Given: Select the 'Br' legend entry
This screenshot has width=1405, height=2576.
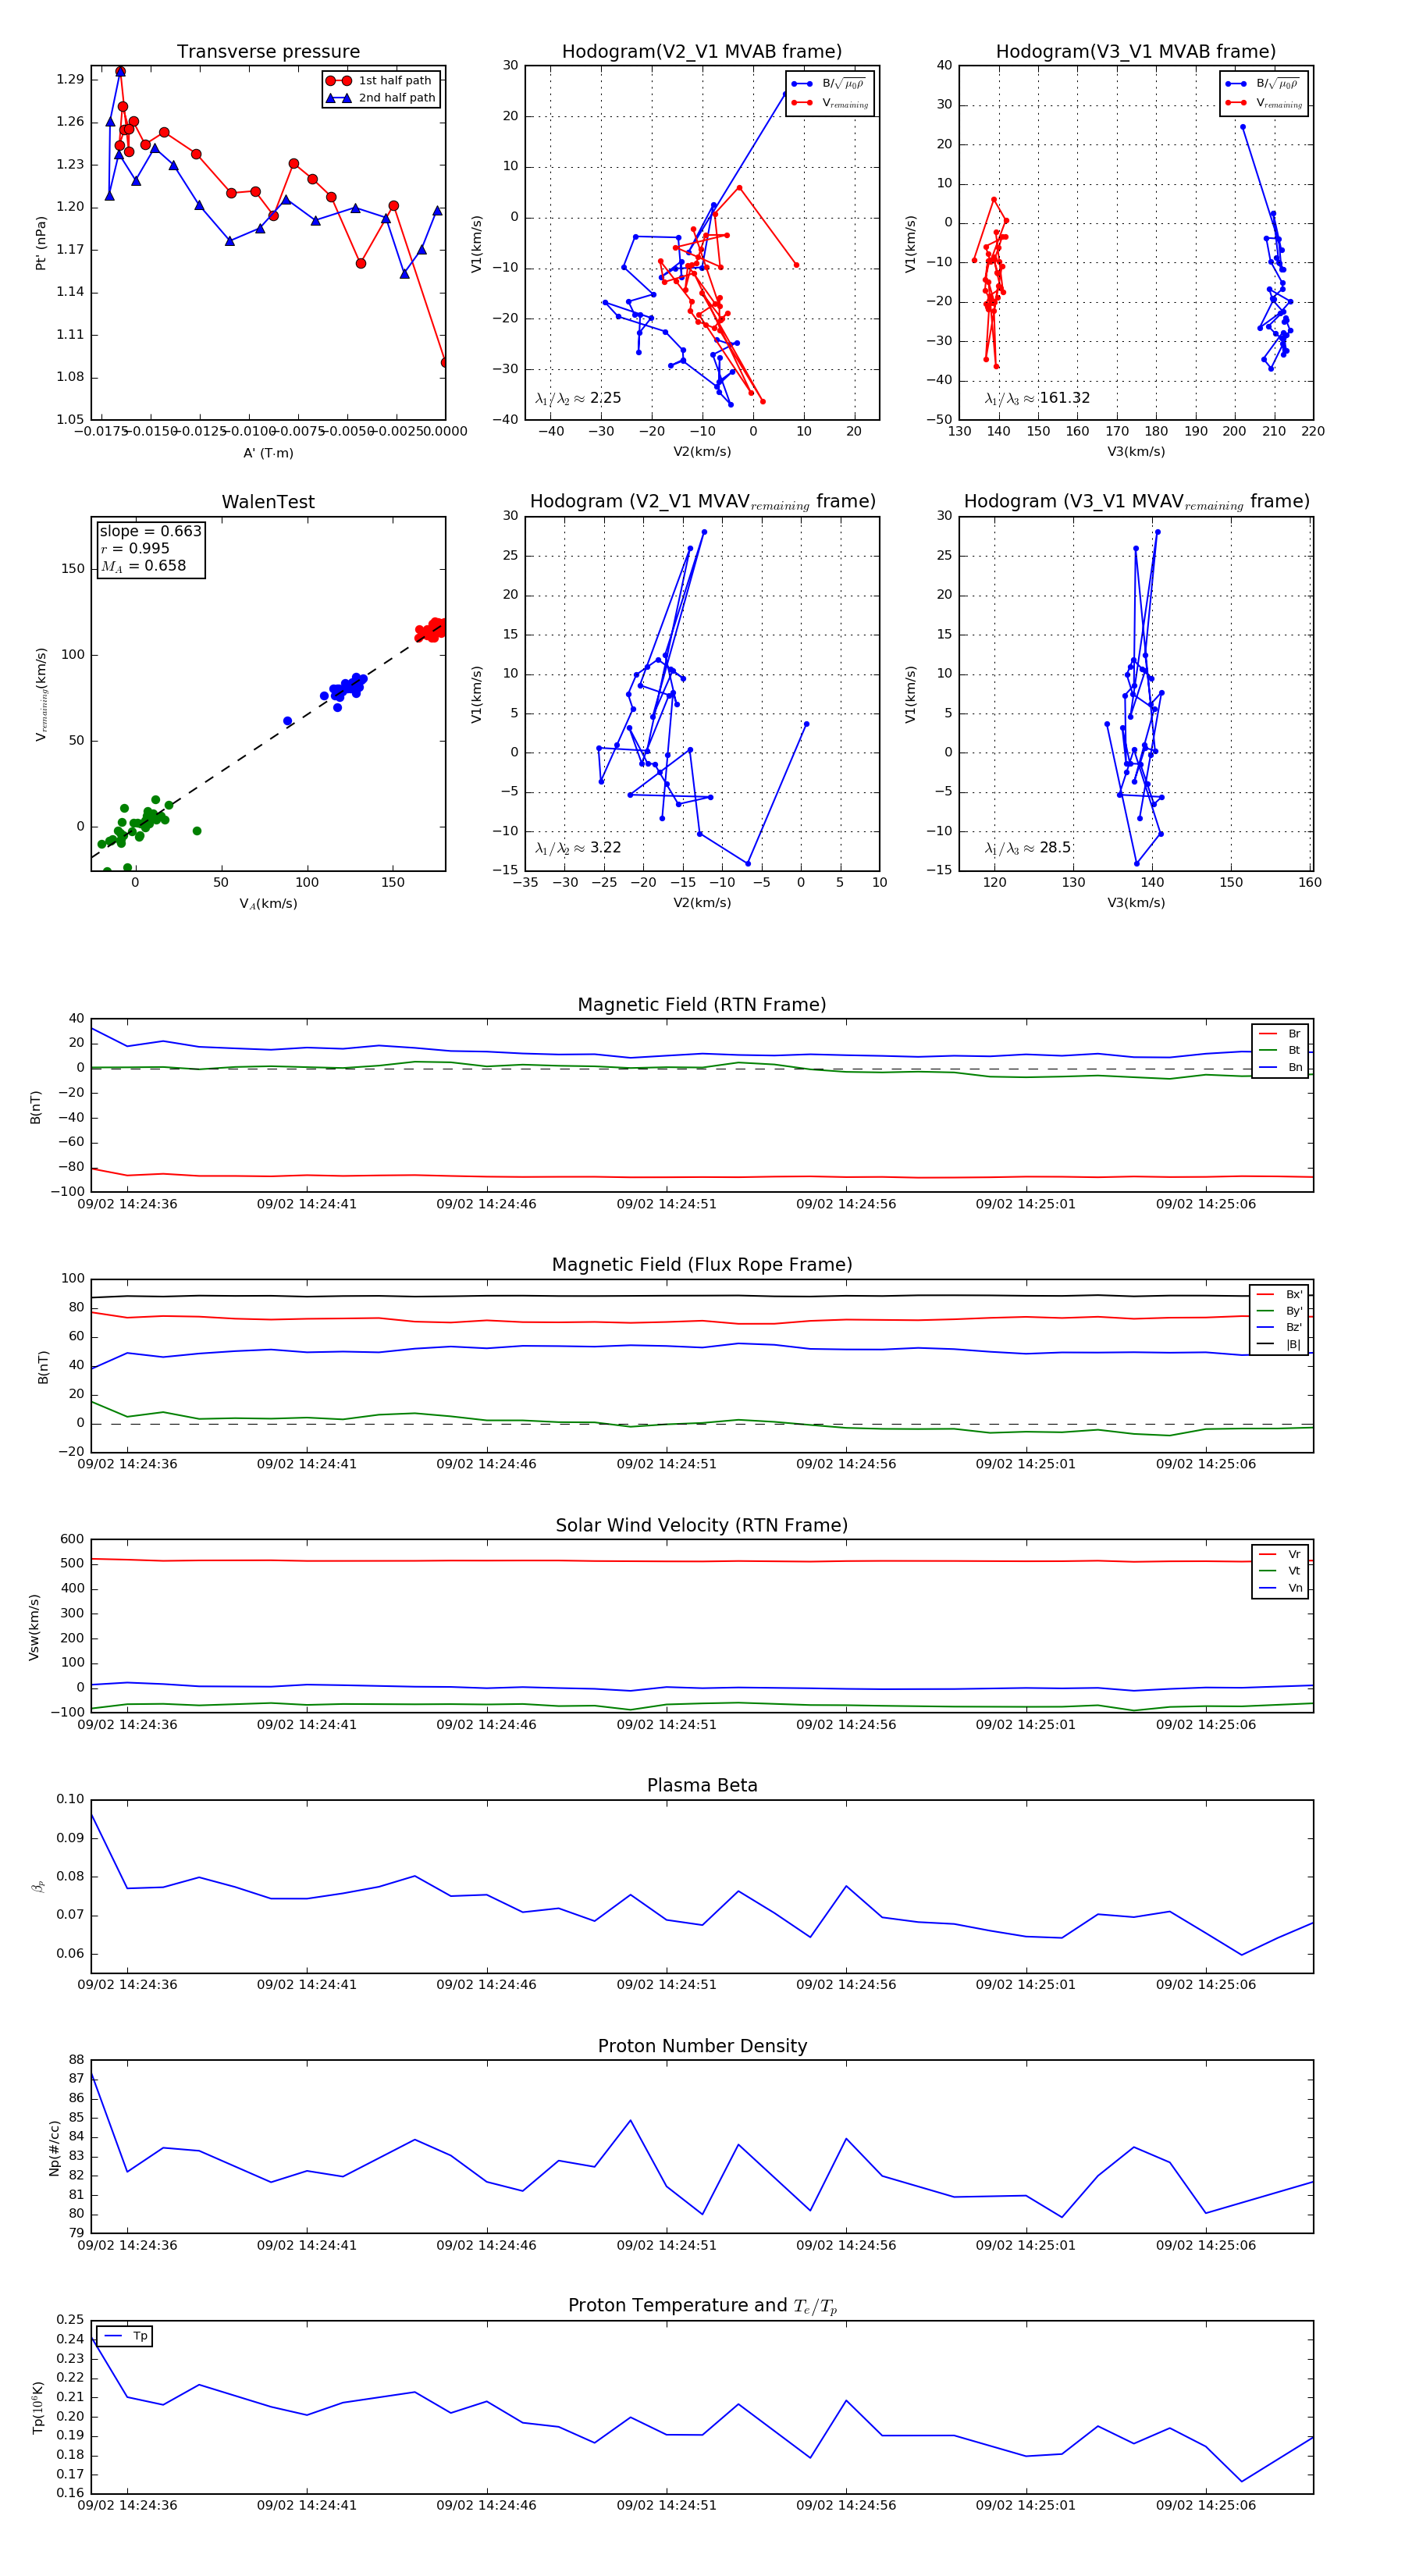Looking at the screenshot, I should (1280, 1034).
